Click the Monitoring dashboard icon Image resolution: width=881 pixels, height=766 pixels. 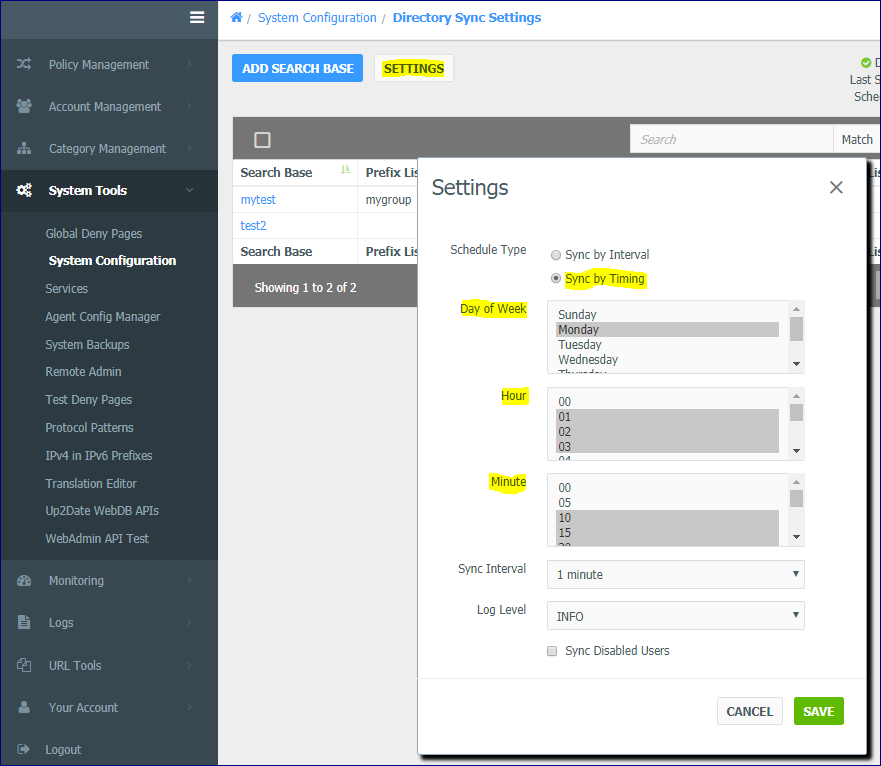24,581
